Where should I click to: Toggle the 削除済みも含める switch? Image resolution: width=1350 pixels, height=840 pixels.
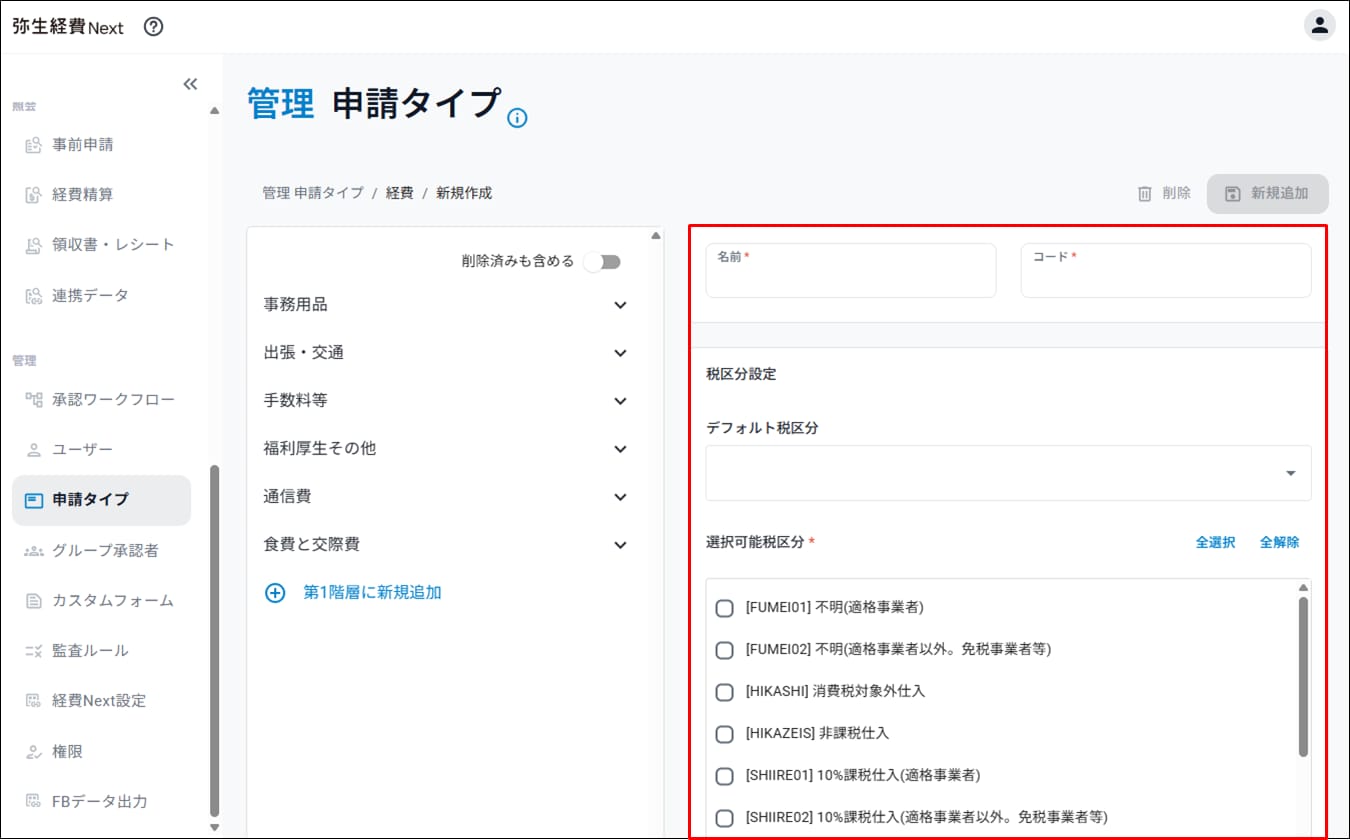(x=602, y=262)
